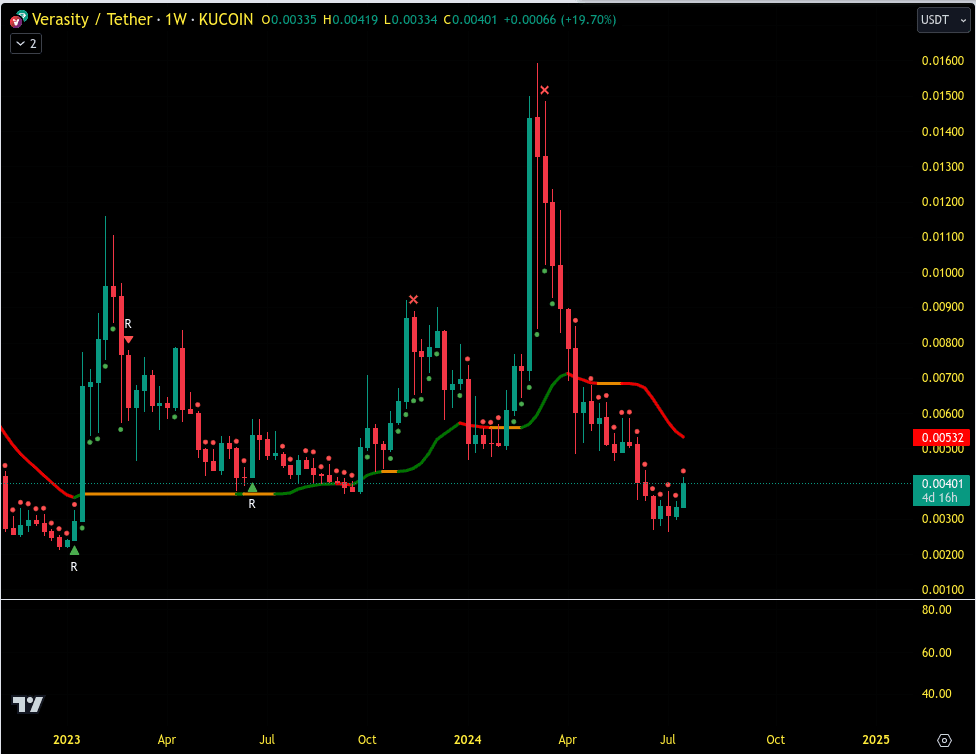Click the green up-triangle signal near Jul 2023
The width and height of the screenshot is (976, 754).
click(x=252, y=488)
